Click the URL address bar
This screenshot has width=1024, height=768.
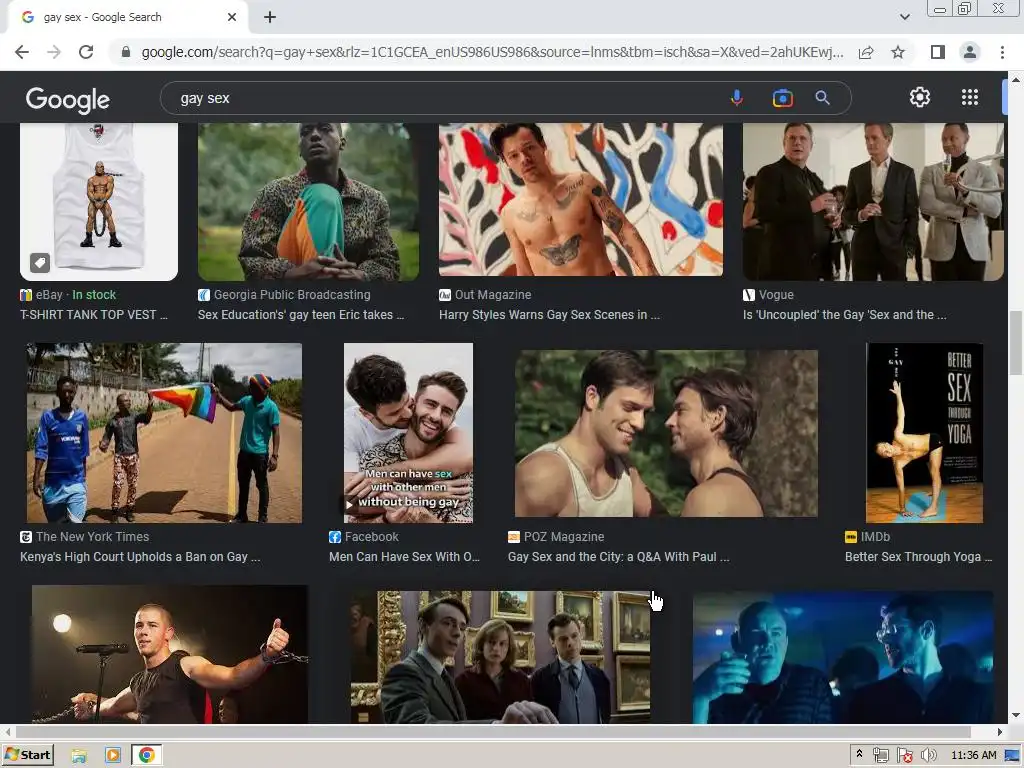coord(492,52)
